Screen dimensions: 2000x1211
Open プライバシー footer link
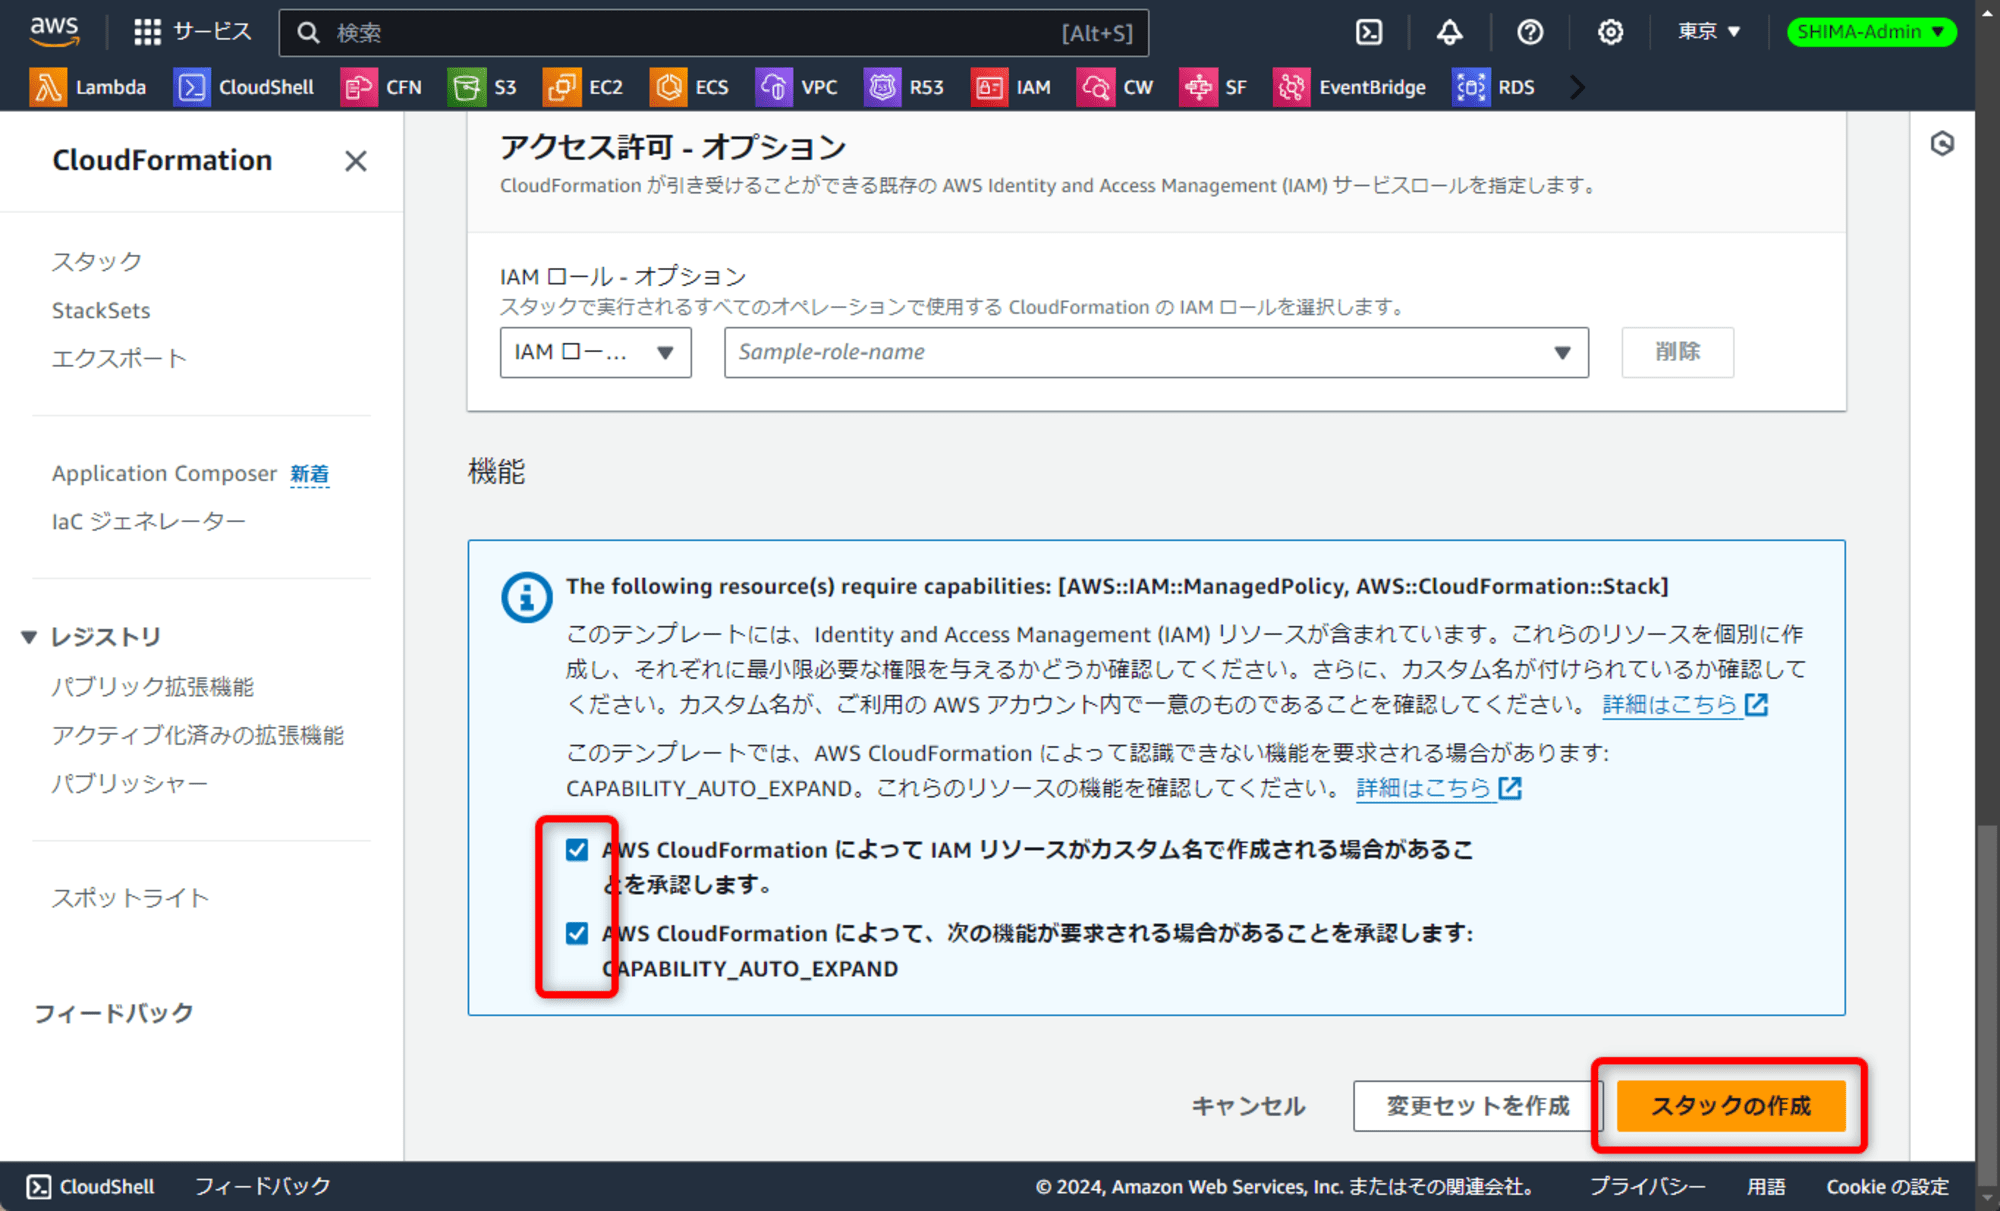click(x=1648, y=1186)
